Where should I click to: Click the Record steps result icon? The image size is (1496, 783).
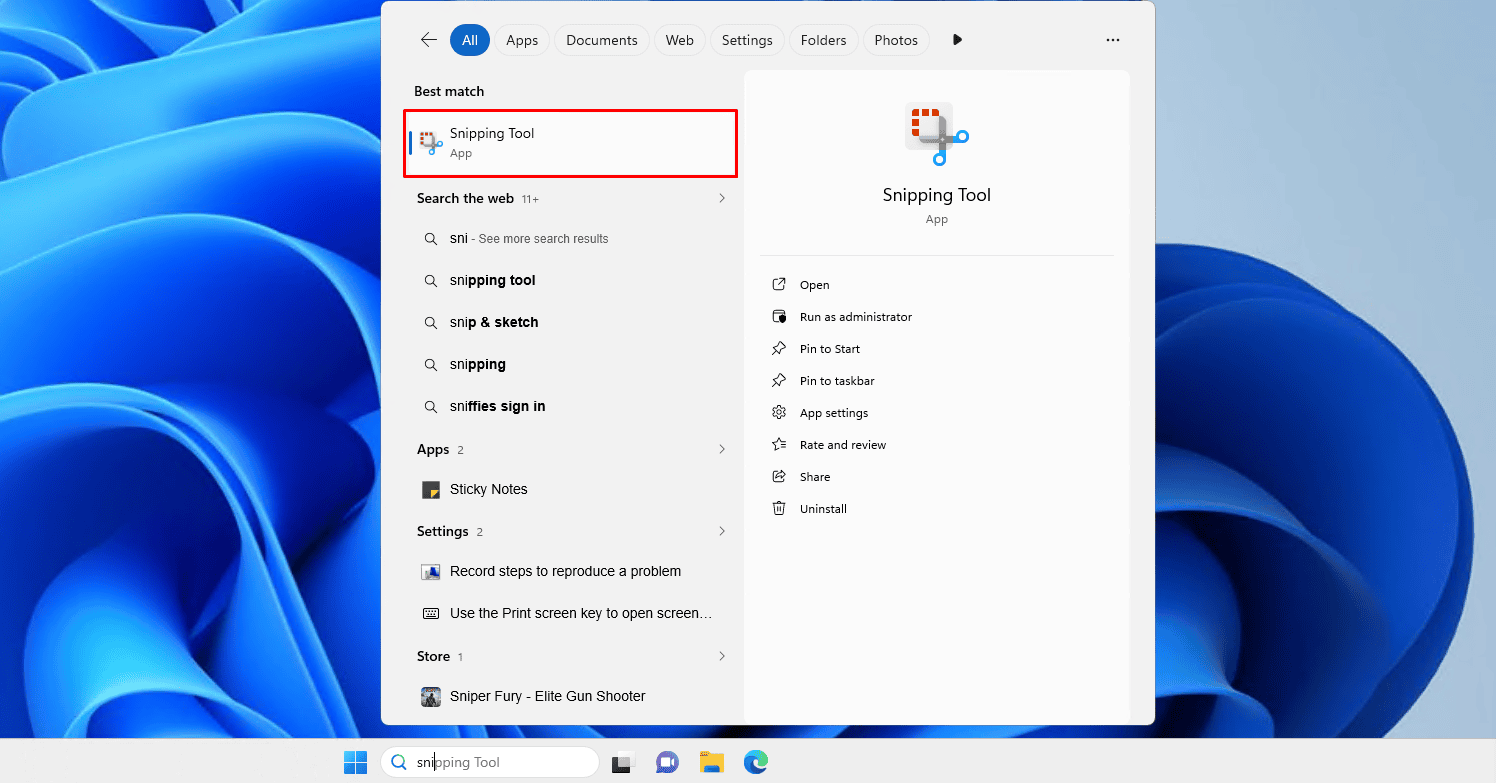tap(431, 572)
